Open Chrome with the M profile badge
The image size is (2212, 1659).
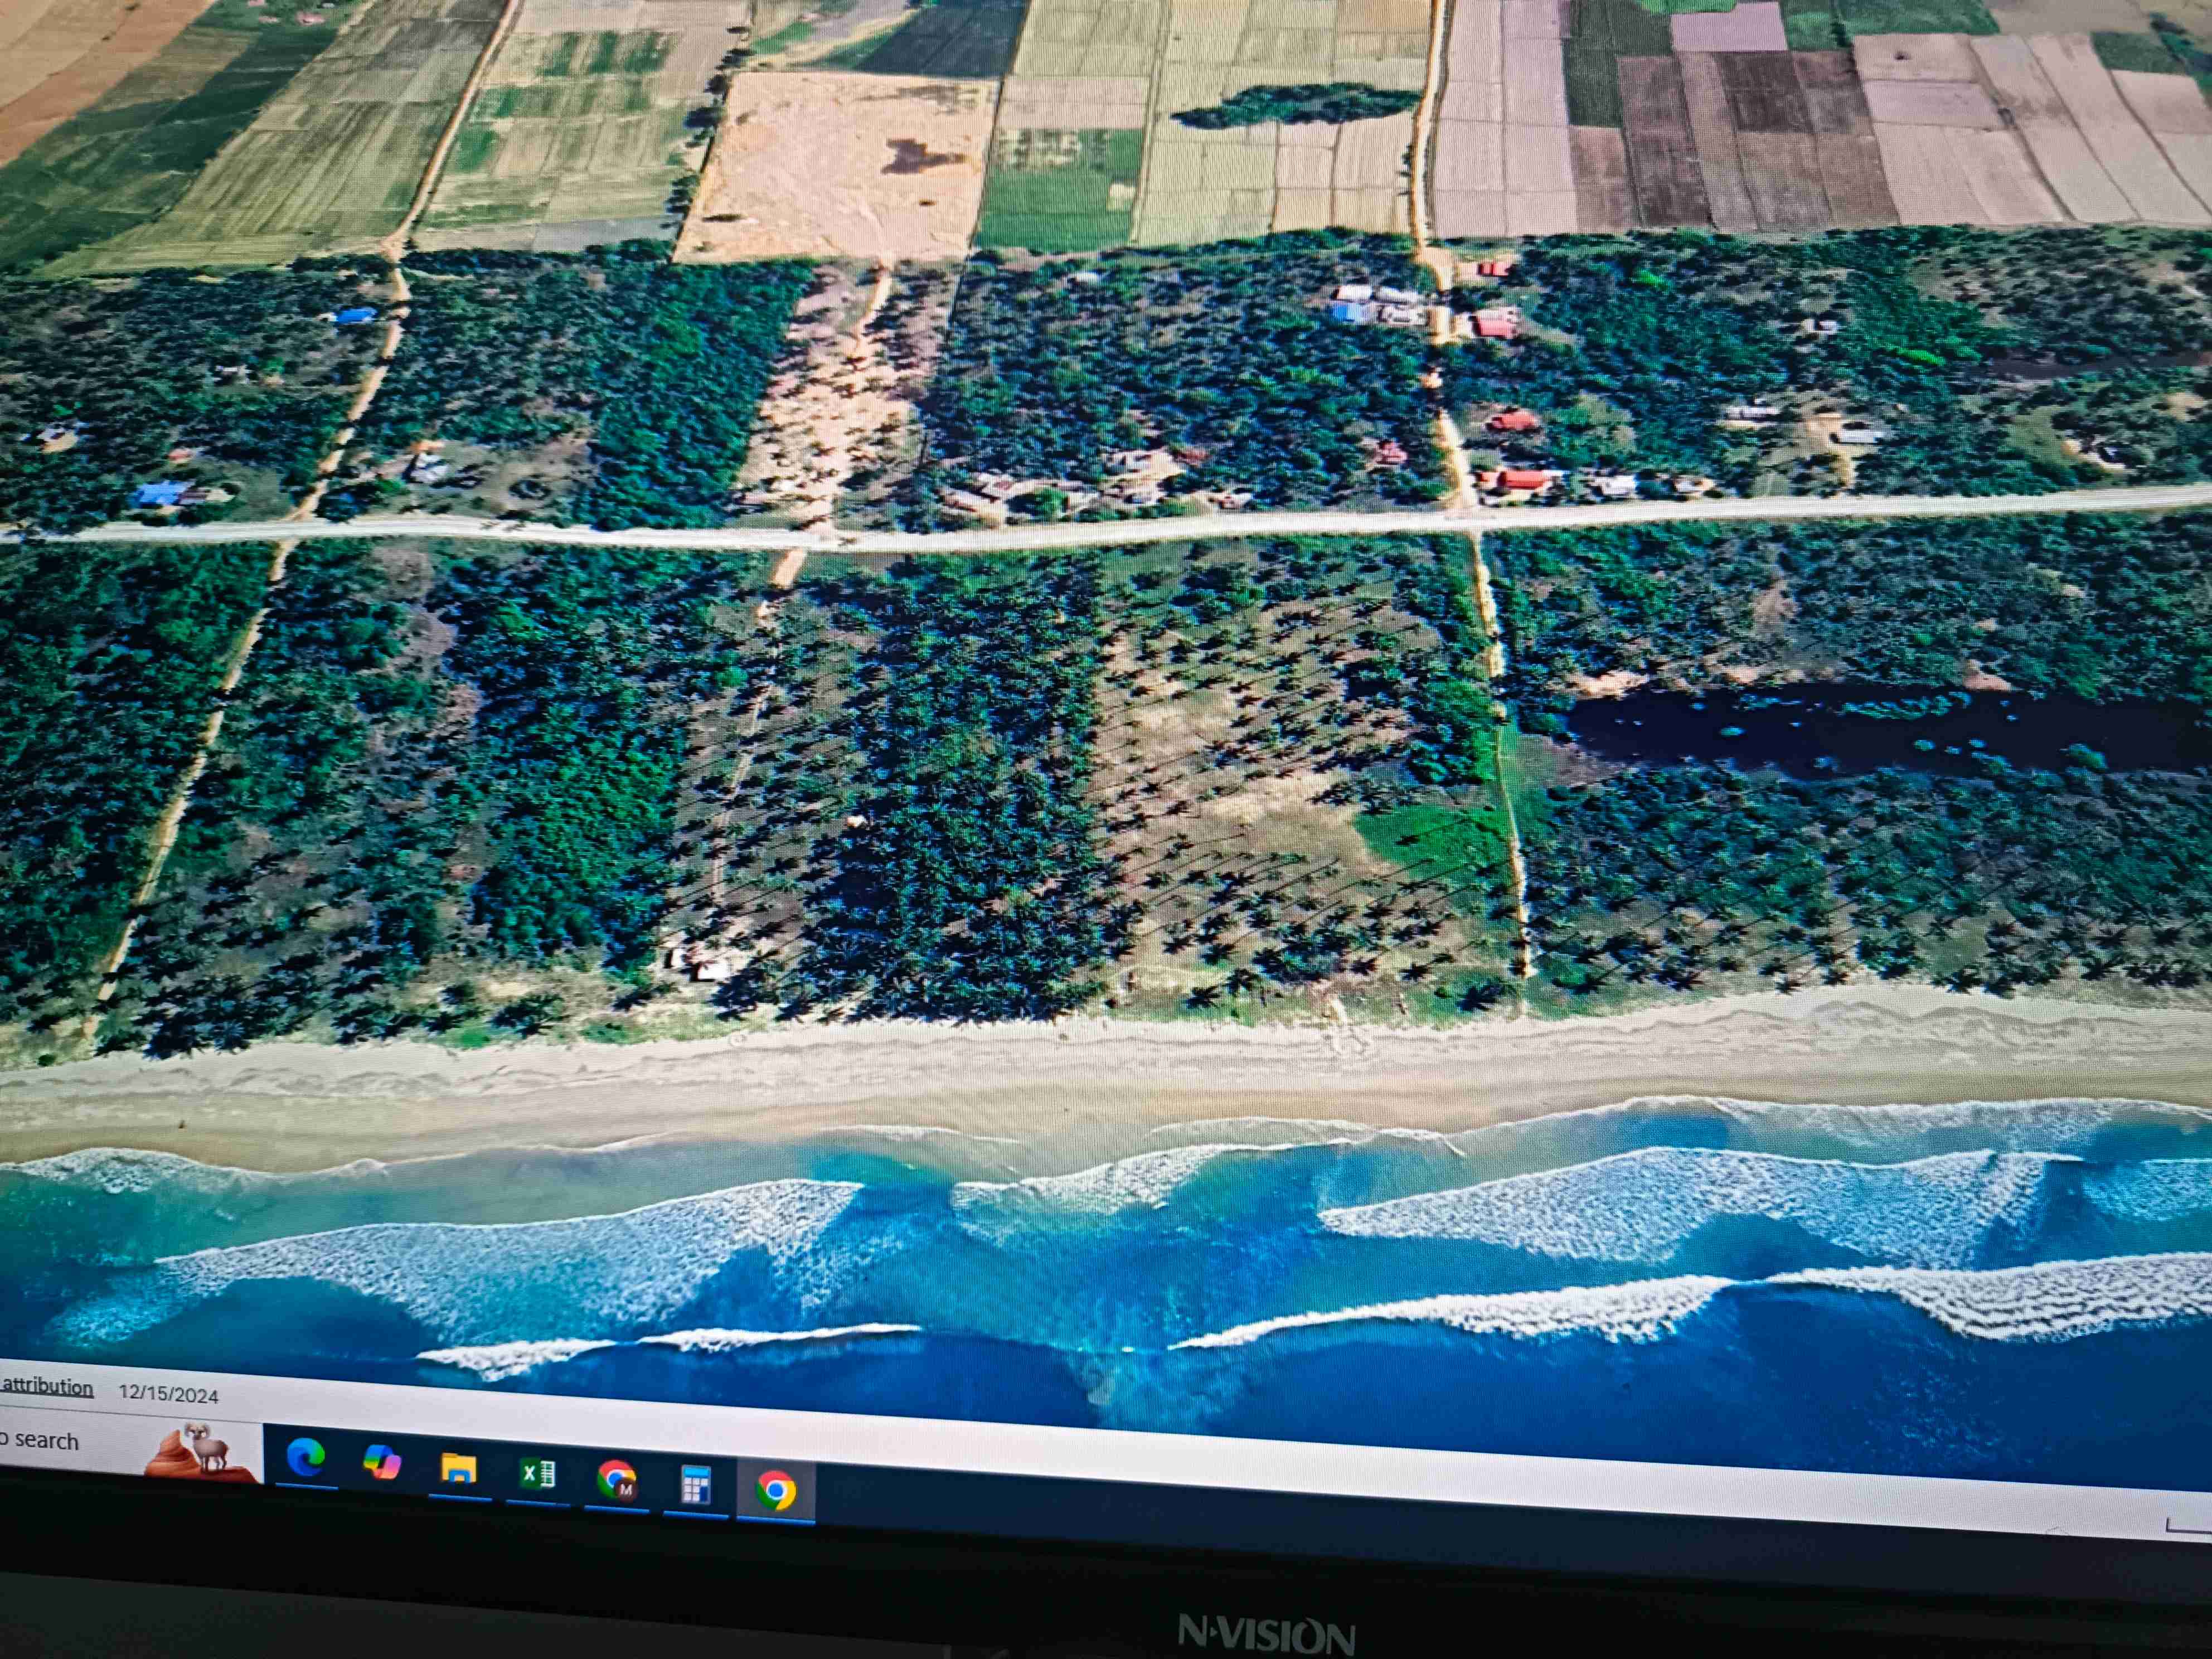point(616,1479)
